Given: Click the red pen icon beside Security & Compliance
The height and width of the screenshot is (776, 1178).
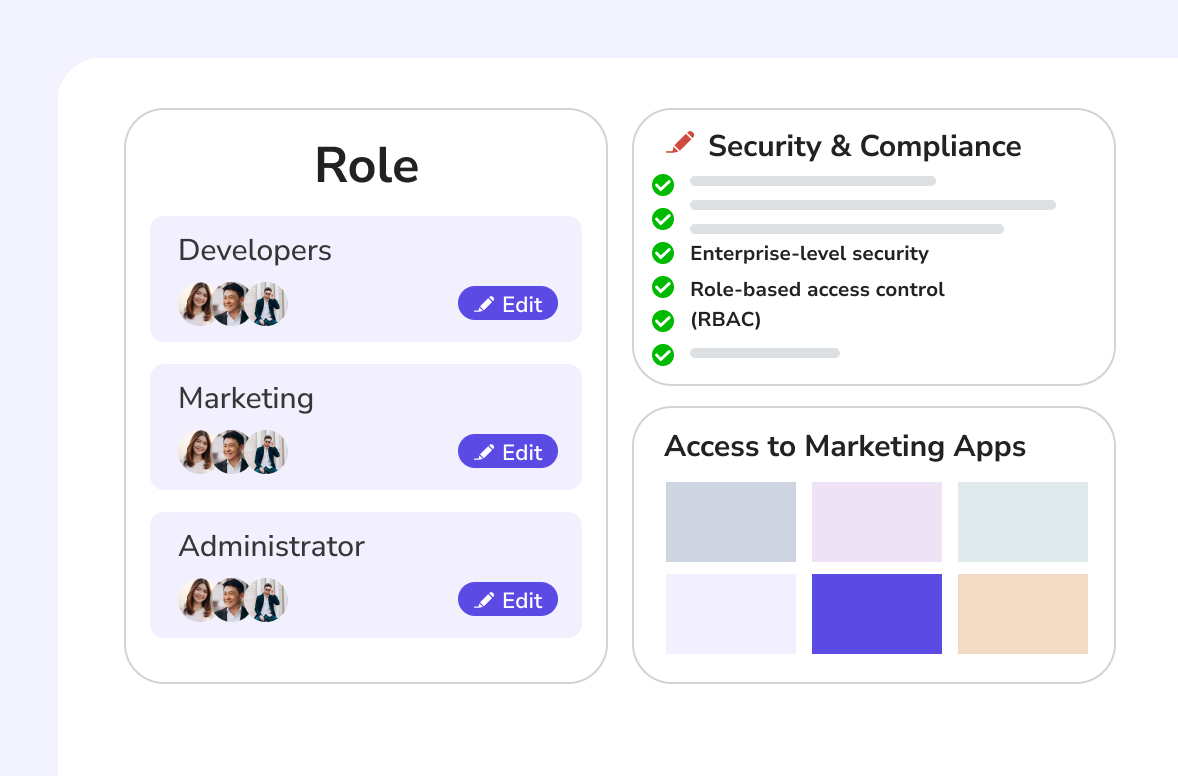Looking at the screenshot, I should tap(681, 144).
